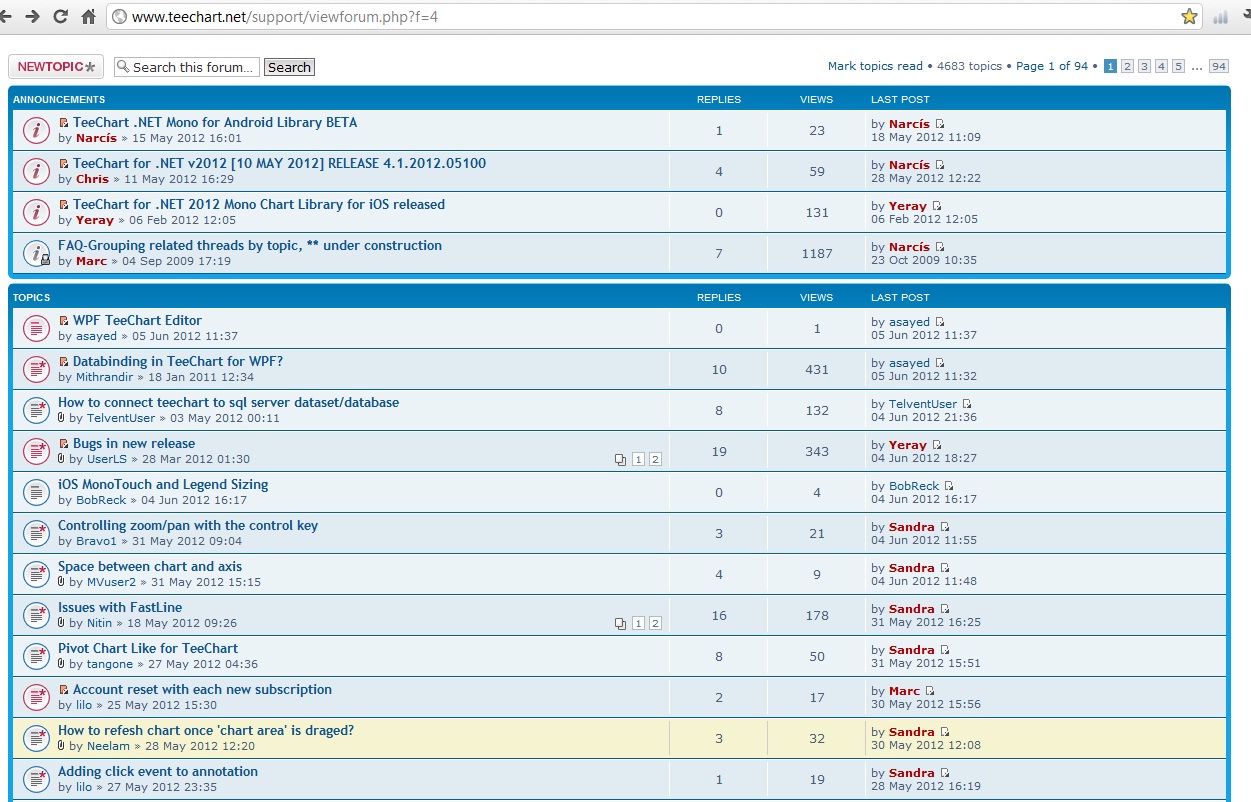Go to page 5 of the forum
Viewport: 1251px width, 802px height.
(1178, 66)
